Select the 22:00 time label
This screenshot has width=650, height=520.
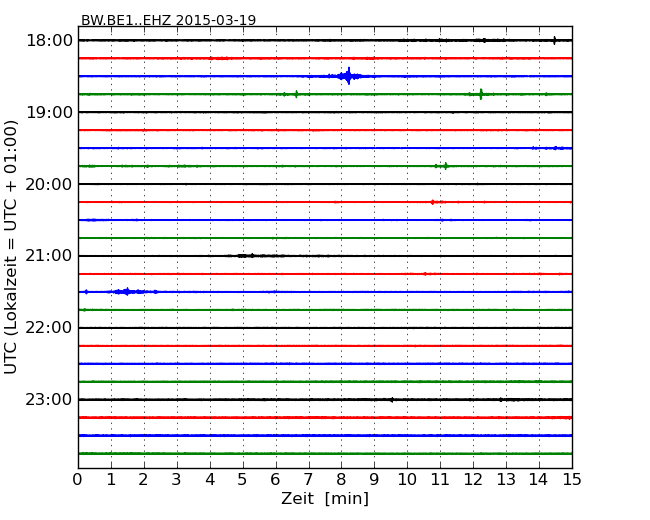tap(49, 328)
